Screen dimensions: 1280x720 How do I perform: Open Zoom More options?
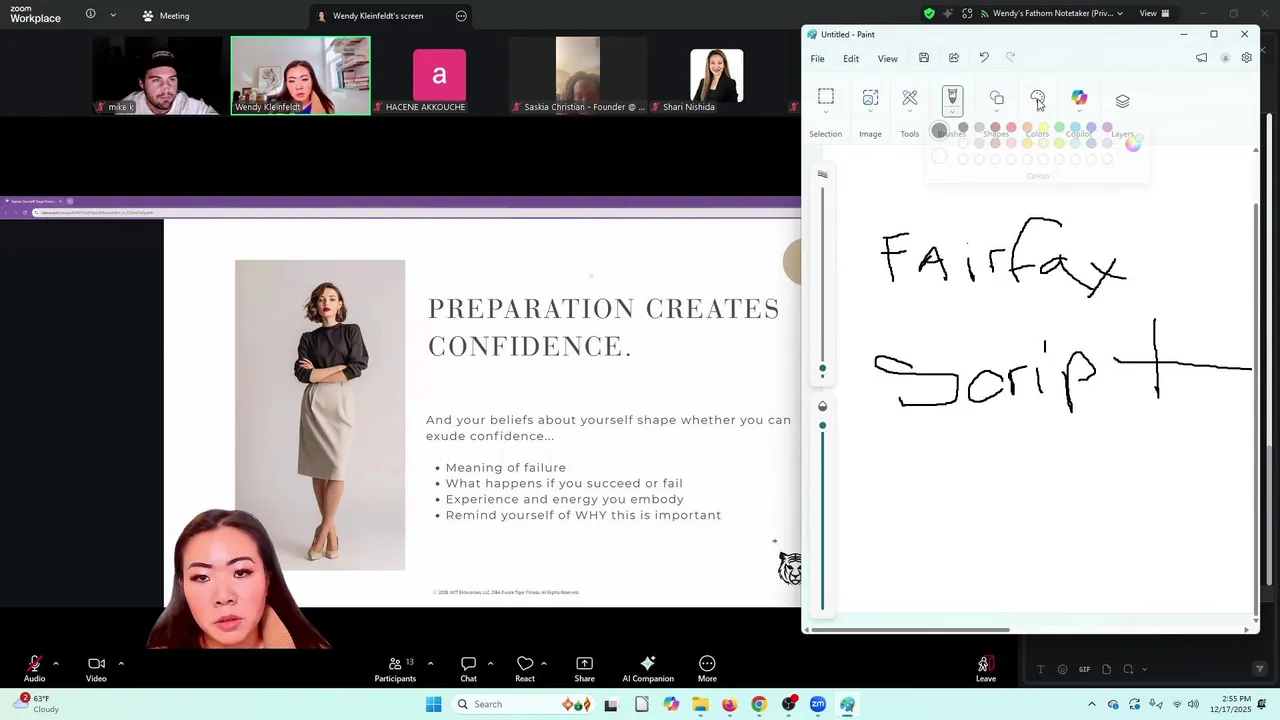click(707, 669)
